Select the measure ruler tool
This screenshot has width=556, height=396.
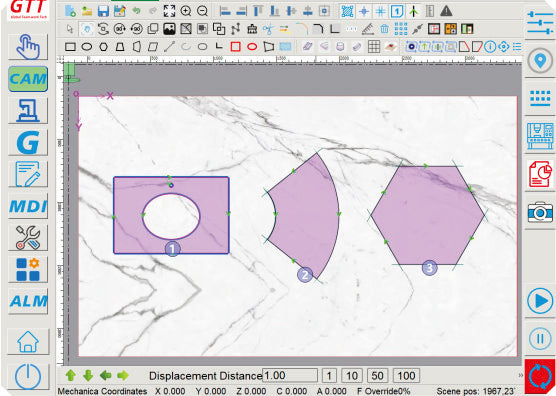368,29
